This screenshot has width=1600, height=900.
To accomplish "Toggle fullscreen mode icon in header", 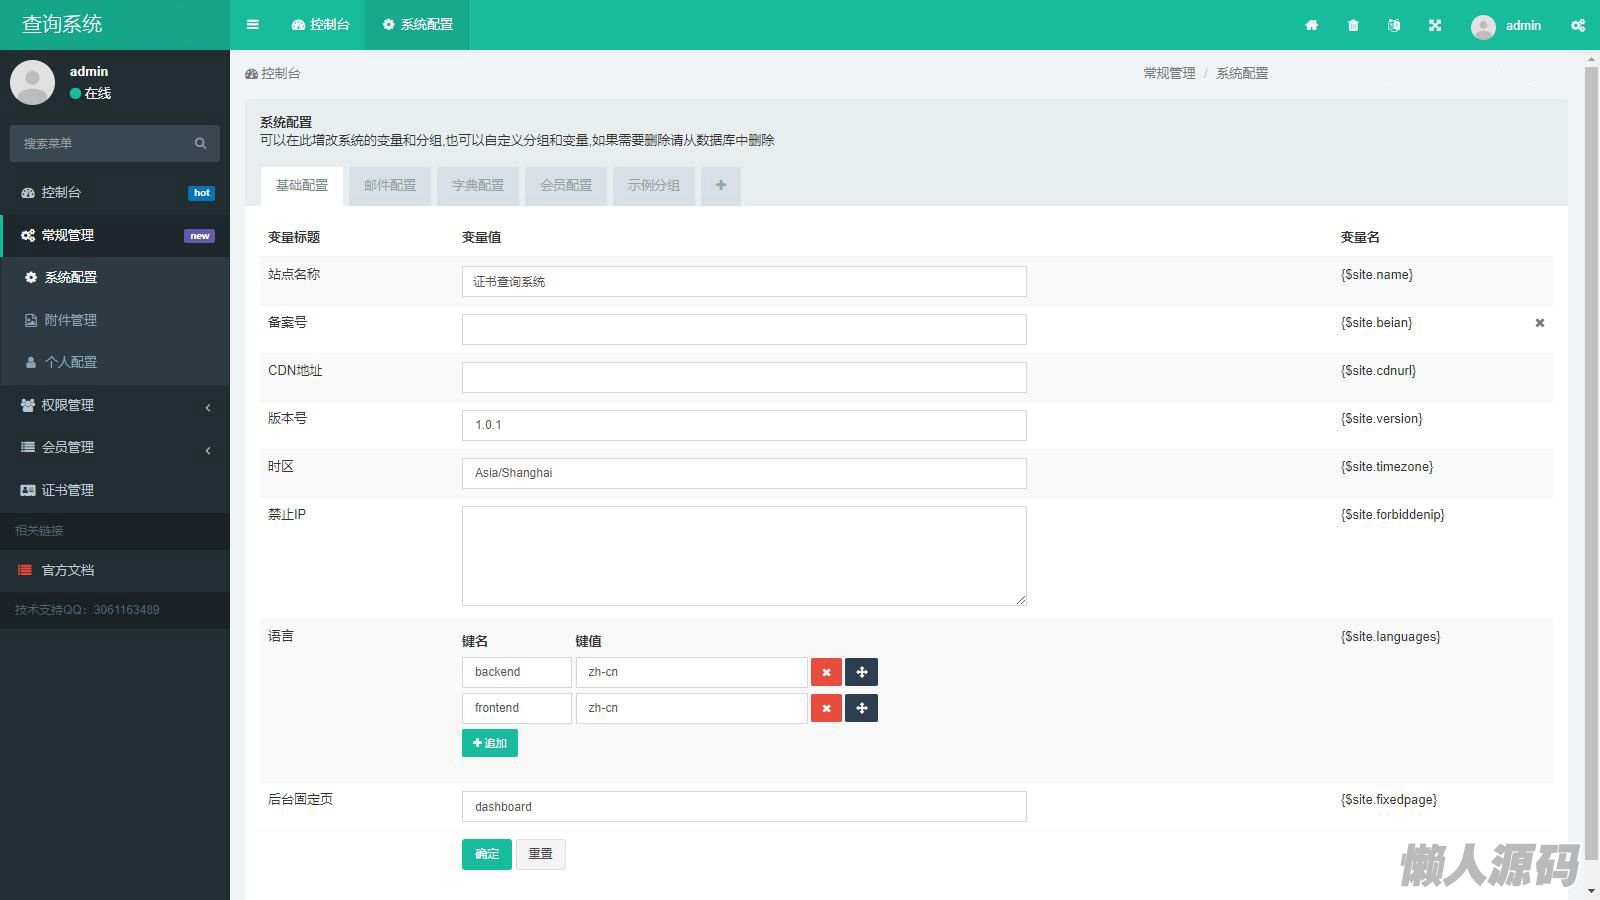I will 1435,25.
